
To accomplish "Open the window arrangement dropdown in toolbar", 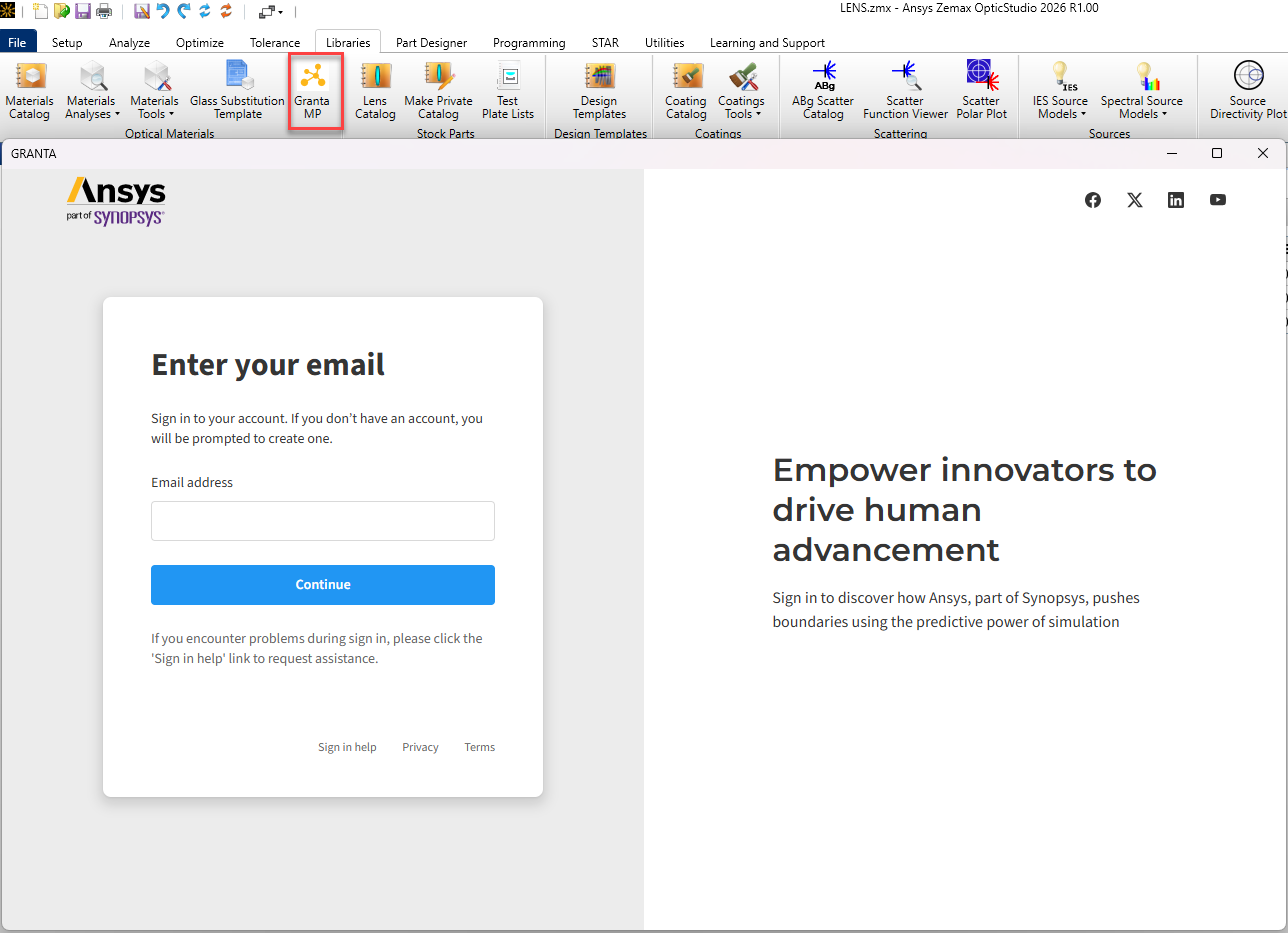I will point(270,12).
